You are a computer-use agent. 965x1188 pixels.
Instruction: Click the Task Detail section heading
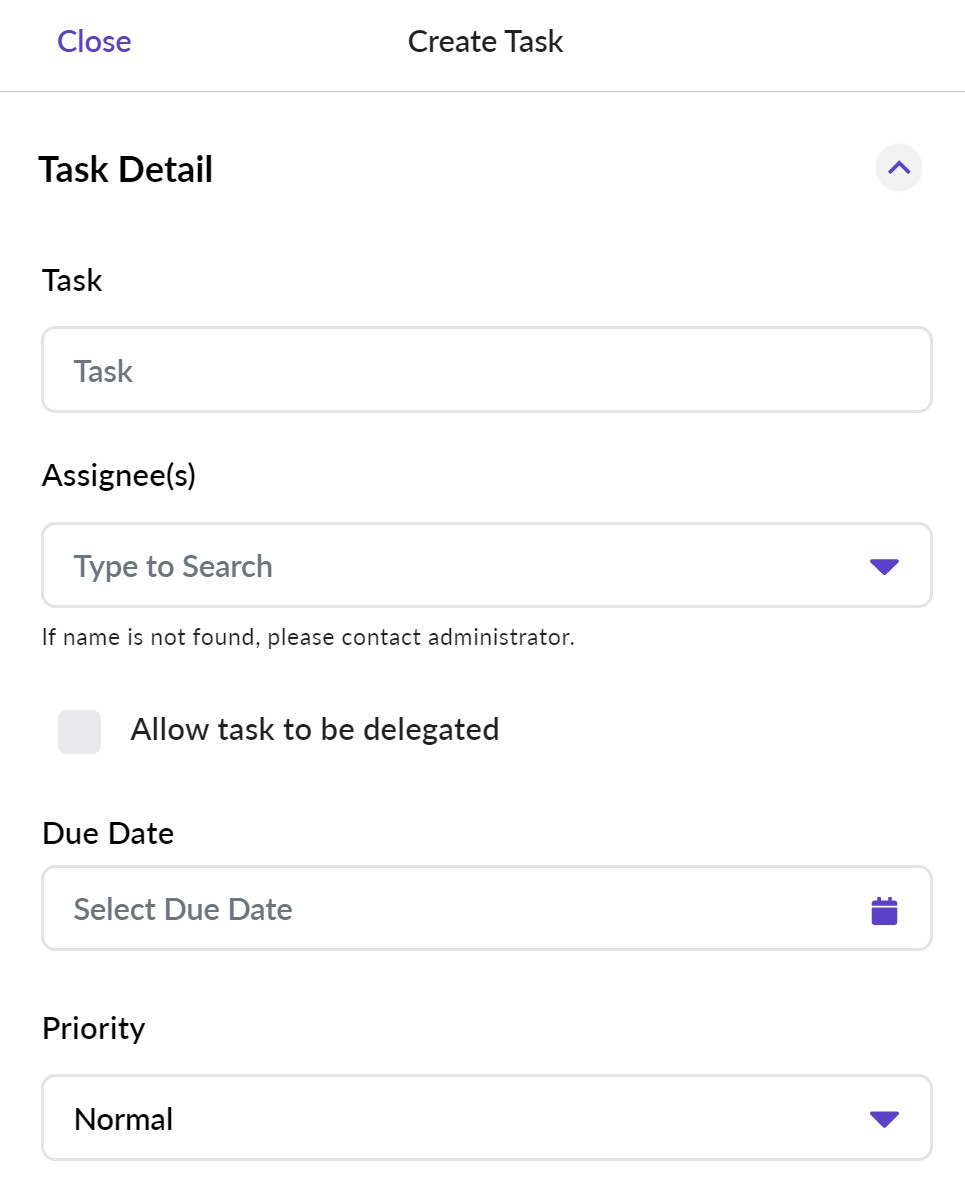(x=126, y=170)
